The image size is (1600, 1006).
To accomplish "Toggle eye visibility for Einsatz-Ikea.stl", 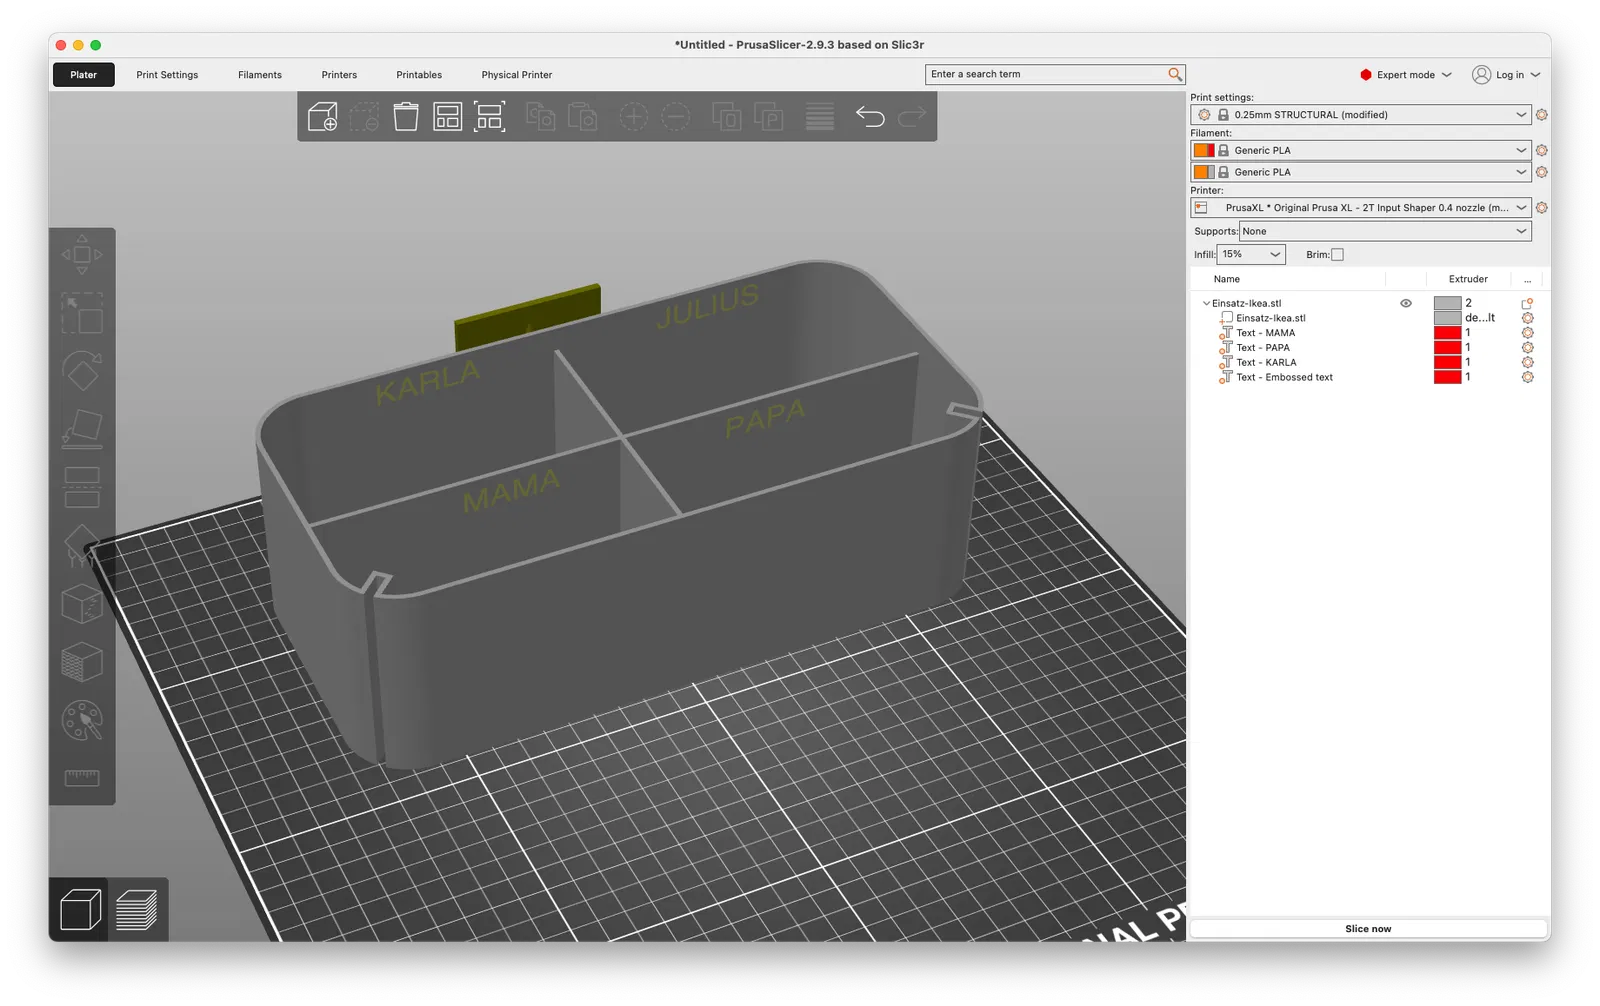I will click(x=1405, y=303).
